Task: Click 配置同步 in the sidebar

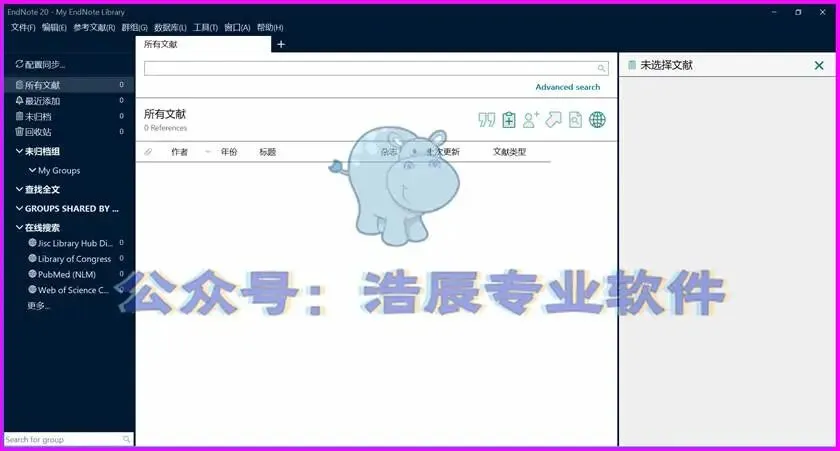Action: [x=45, y=65]
